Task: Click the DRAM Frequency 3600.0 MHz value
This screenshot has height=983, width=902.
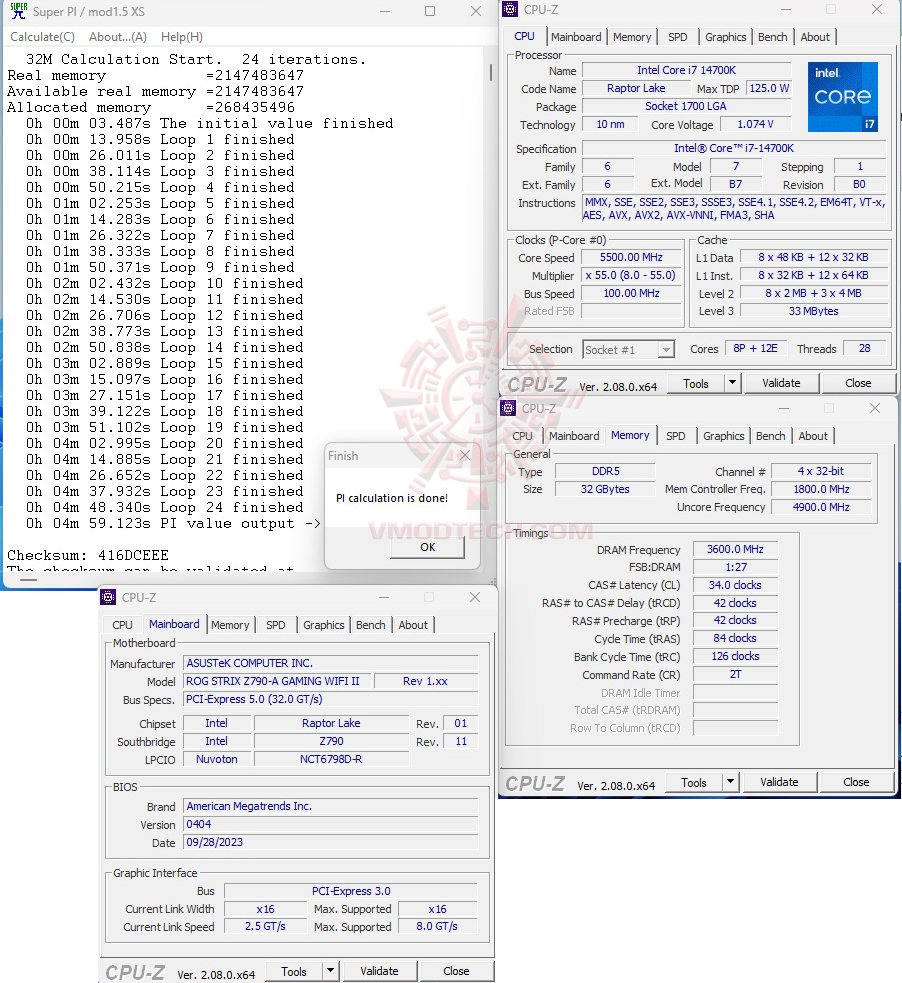Action: click(x=735, y=549)
